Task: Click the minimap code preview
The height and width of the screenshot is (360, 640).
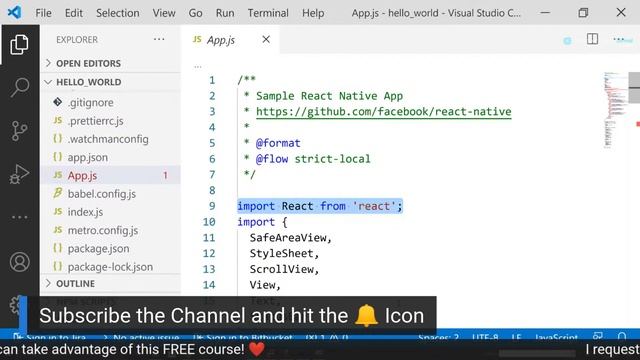Action: tap(615, 109)
